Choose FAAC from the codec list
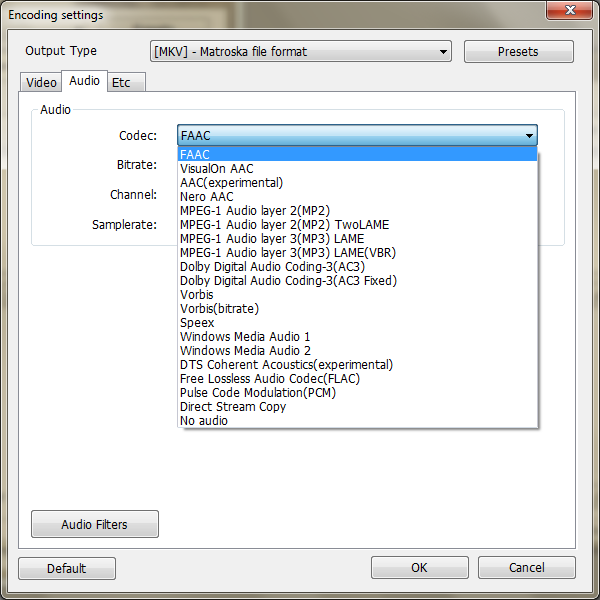The width and height of the screenshot is (600, 600). coord(357,155)
